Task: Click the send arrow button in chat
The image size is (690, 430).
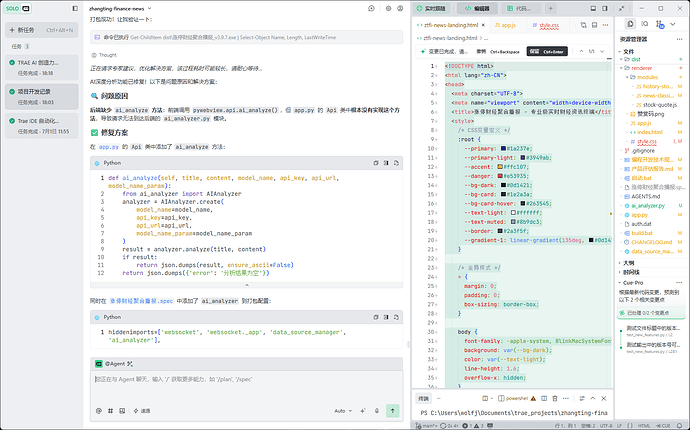Action: 393,411
